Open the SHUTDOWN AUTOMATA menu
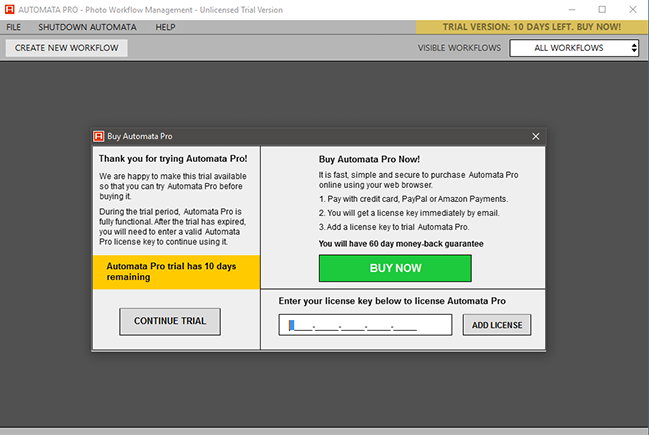The image size is (649, 435). point(87,27)
